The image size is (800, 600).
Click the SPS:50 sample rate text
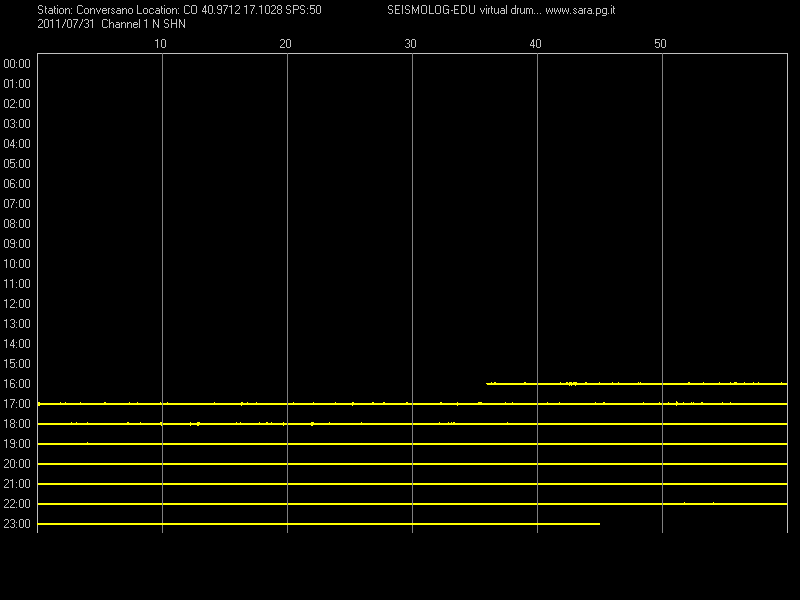coord(303,10)
